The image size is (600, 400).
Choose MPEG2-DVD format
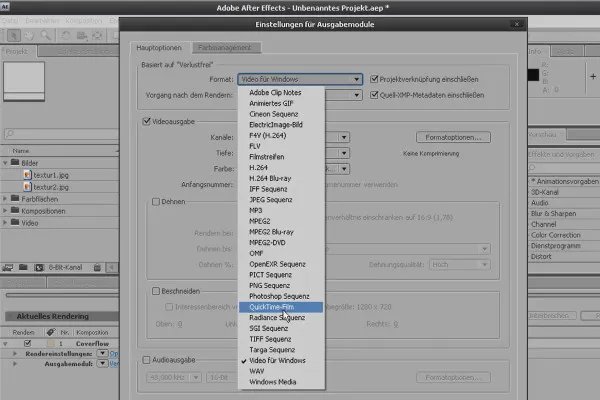click(x=267, y=243)
